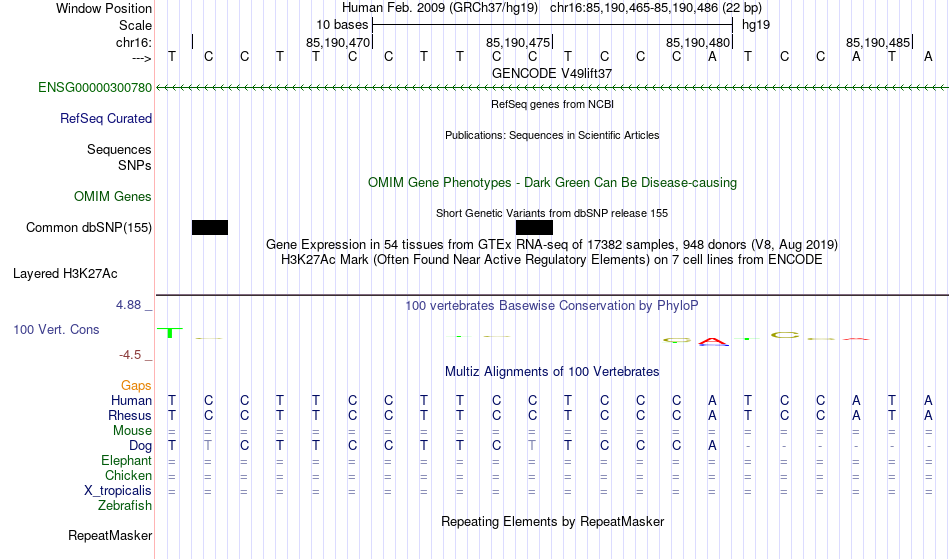The width and height of the screenshot is (950, 559).
Task: Click the Chicken species row label
Action: point(128,476)
